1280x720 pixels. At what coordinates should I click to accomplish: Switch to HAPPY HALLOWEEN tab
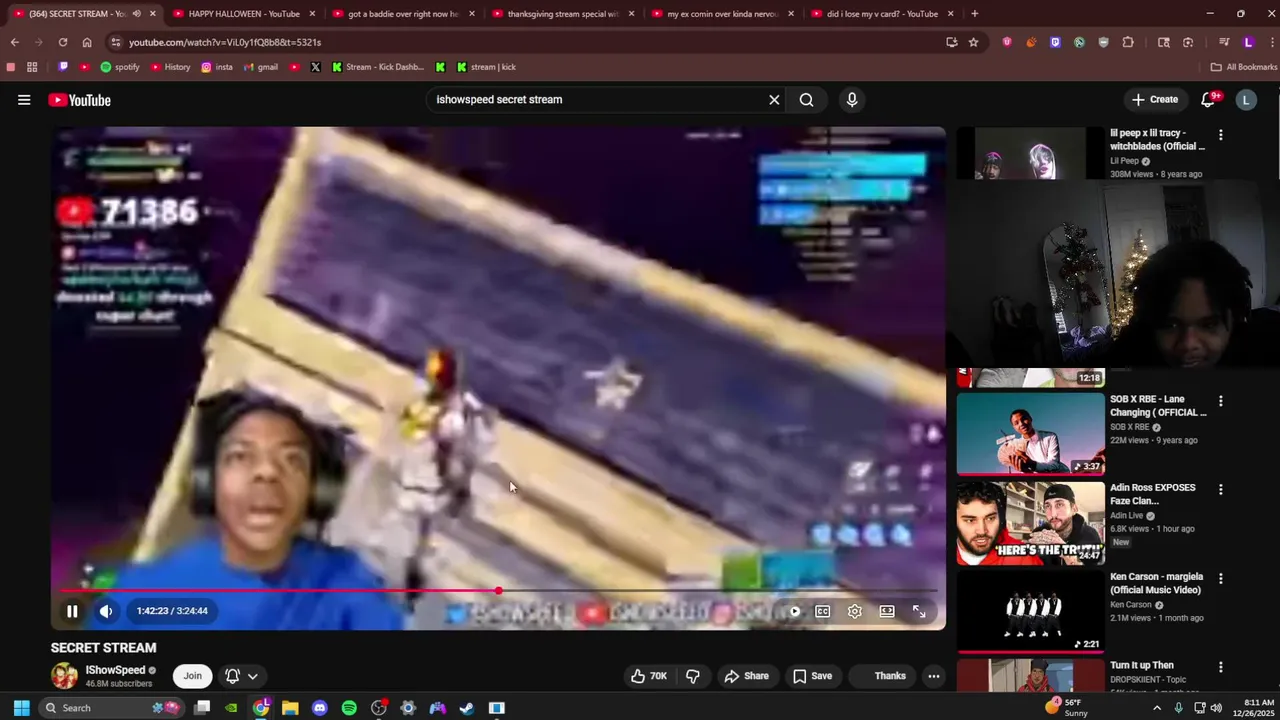243,14
